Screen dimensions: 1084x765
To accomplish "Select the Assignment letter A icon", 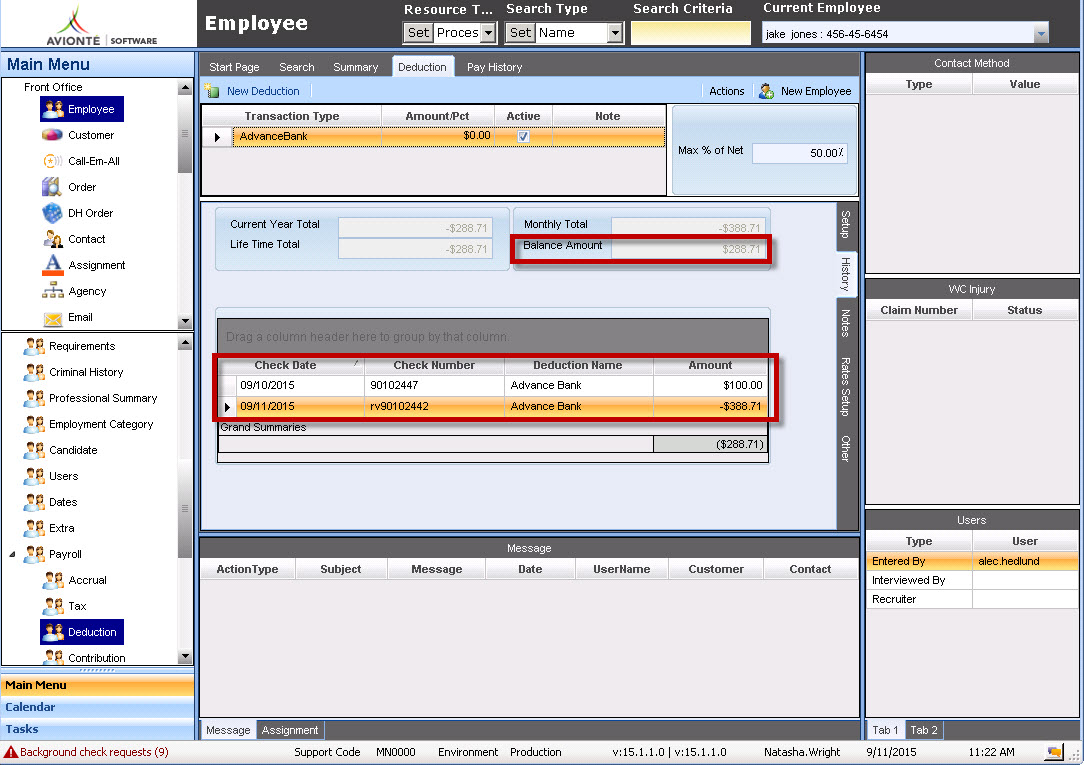I will [x=53, y=265].
